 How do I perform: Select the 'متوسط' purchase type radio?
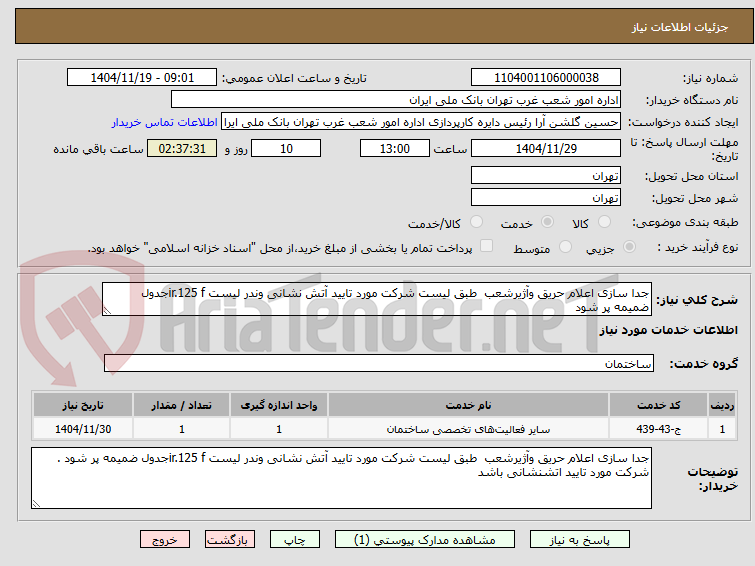pyautogui.click(x=565, y=247)
